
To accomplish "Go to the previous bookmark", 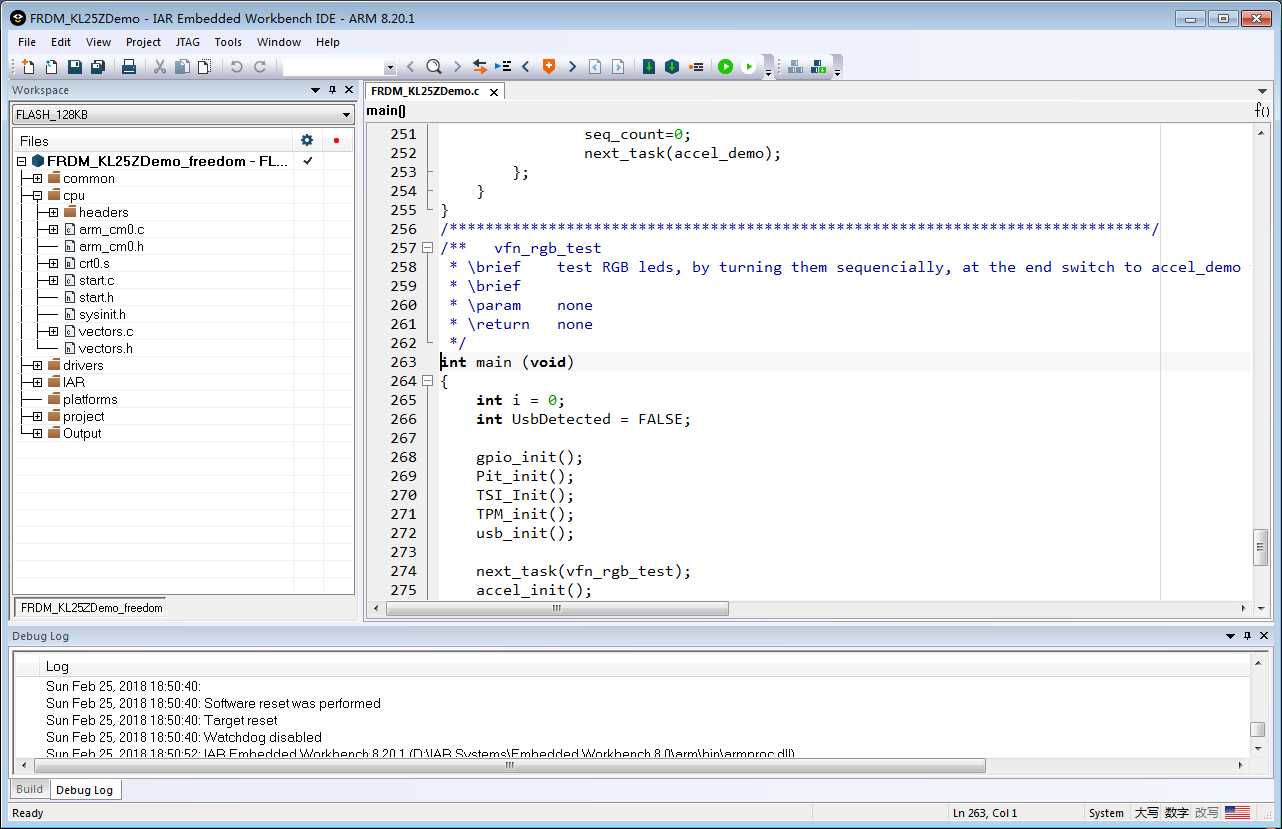I will 526,67.
